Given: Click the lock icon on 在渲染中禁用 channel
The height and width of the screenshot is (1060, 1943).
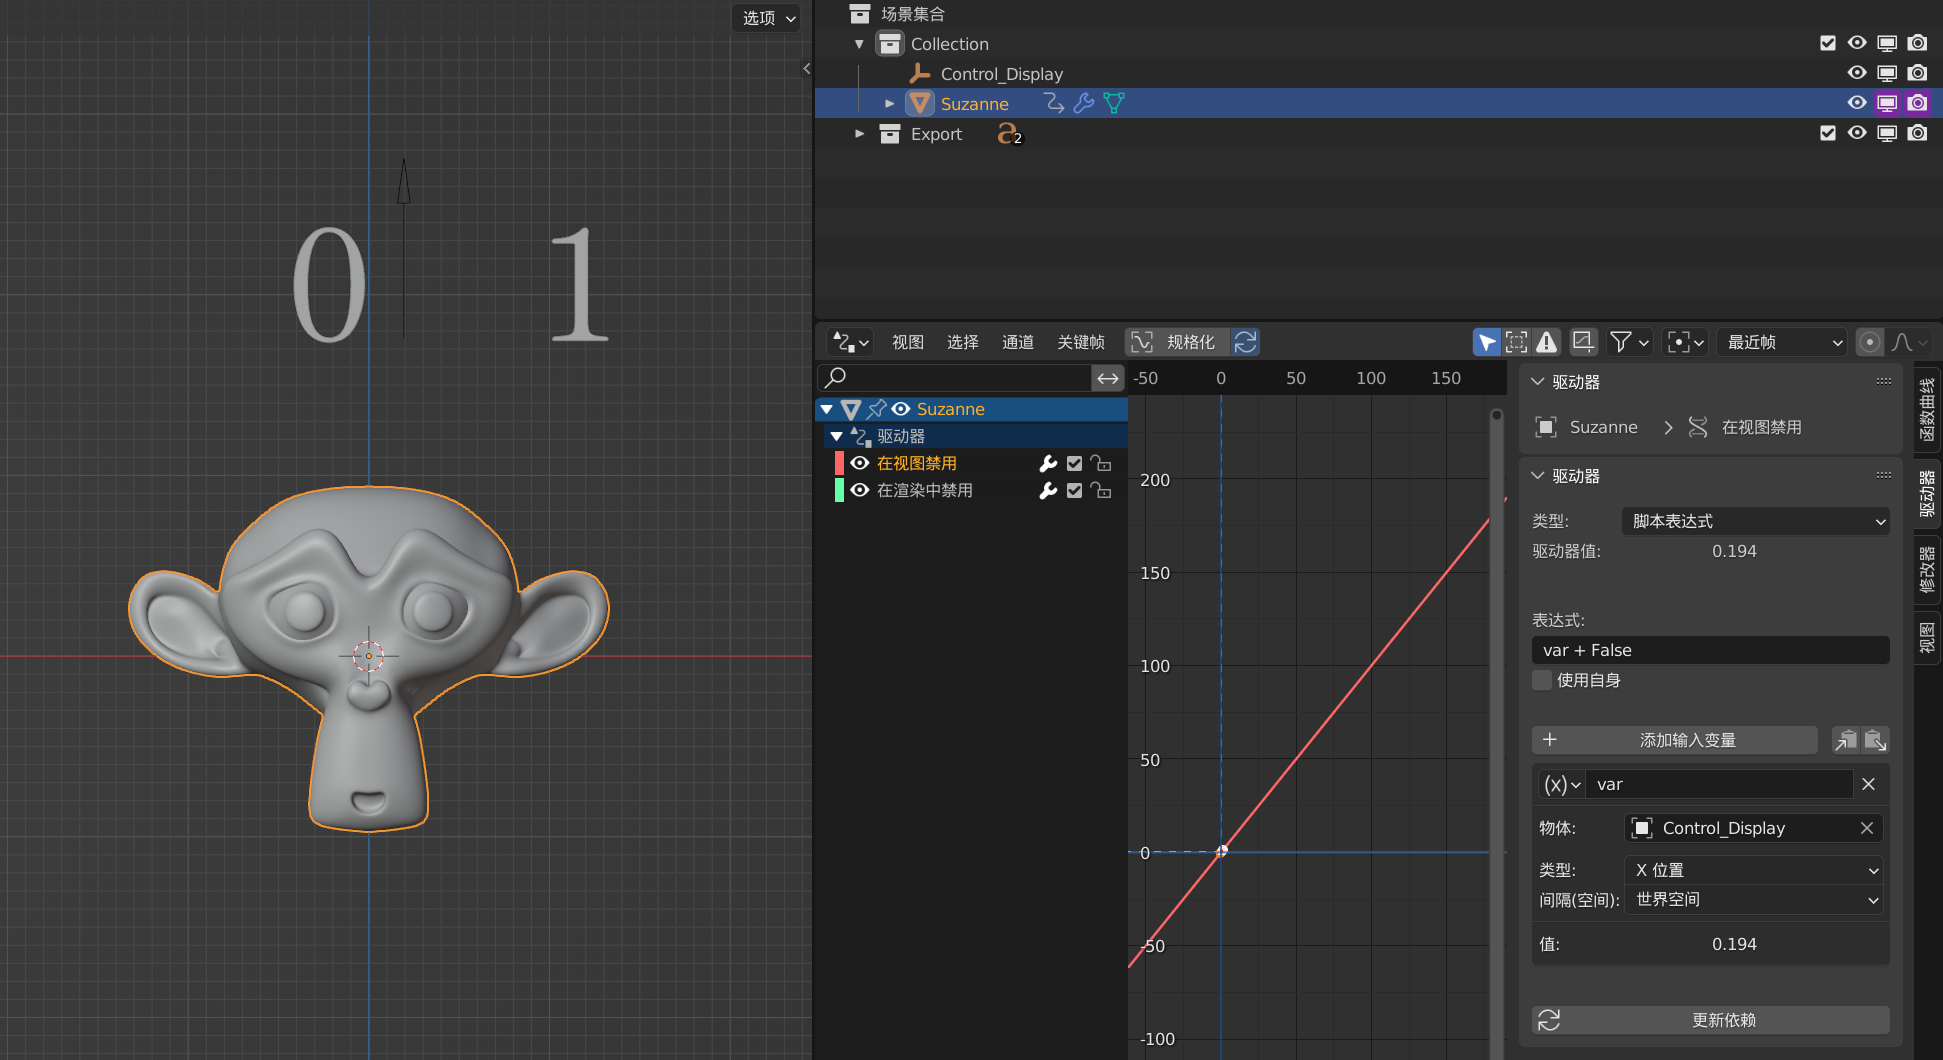Looking at the screenshot, I should click(1100, 490).
